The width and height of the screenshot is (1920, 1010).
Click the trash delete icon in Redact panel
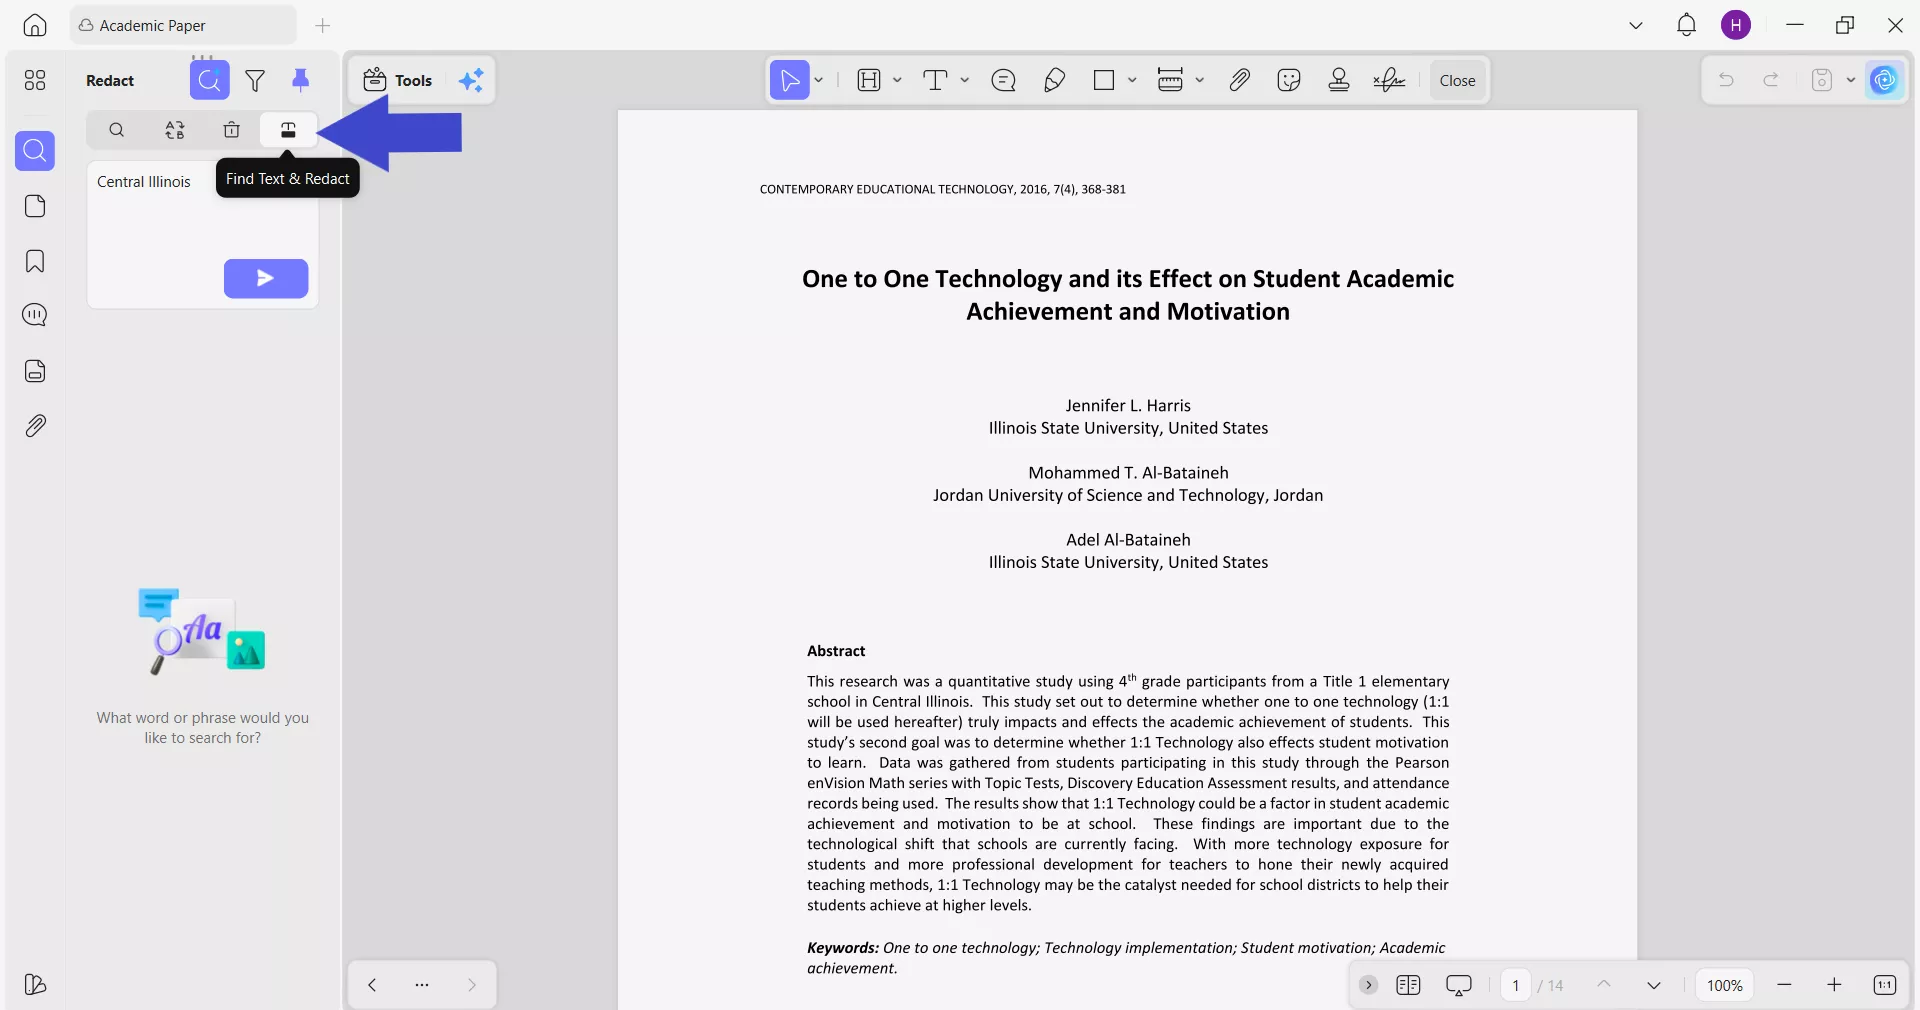coord(232,130)
